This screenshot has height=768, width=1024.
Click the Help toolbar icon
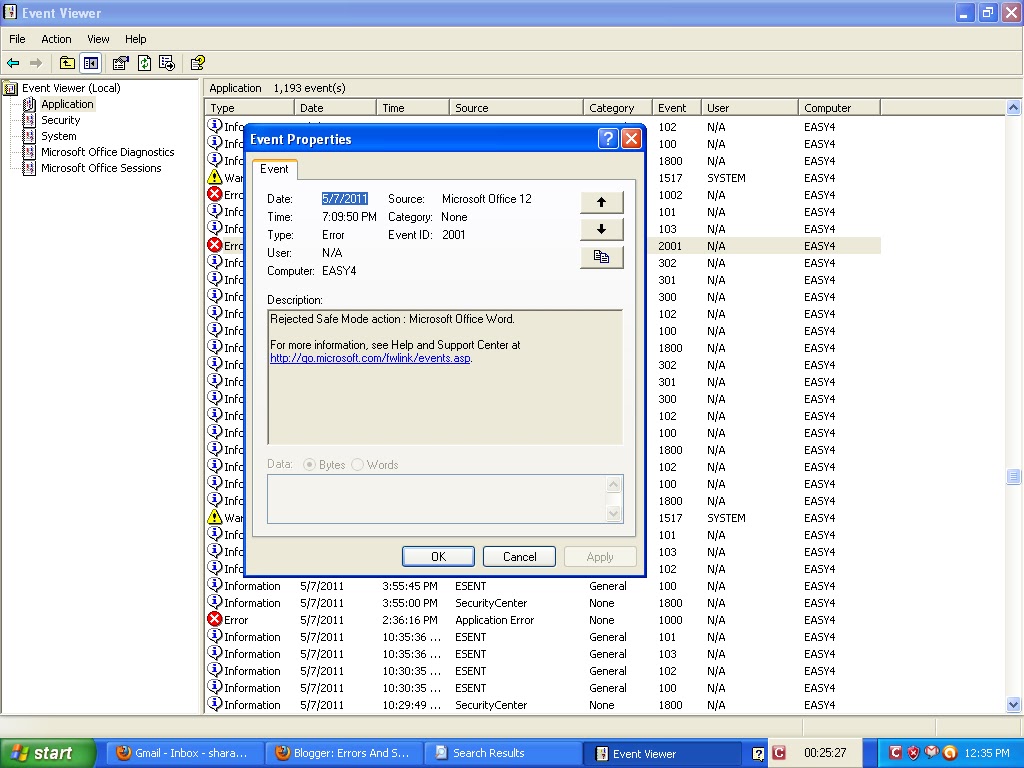pos(197,63)
